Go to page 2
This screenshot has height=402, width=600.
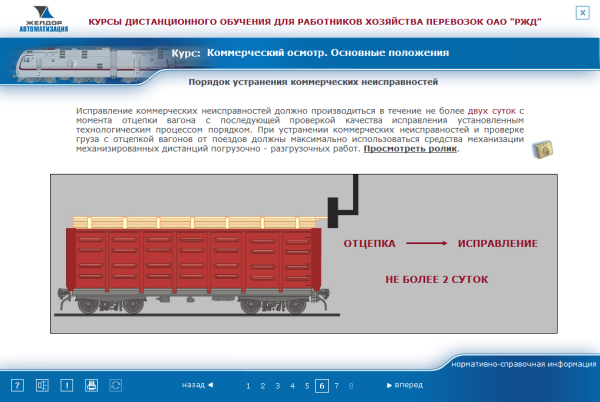tap(263, 386)
